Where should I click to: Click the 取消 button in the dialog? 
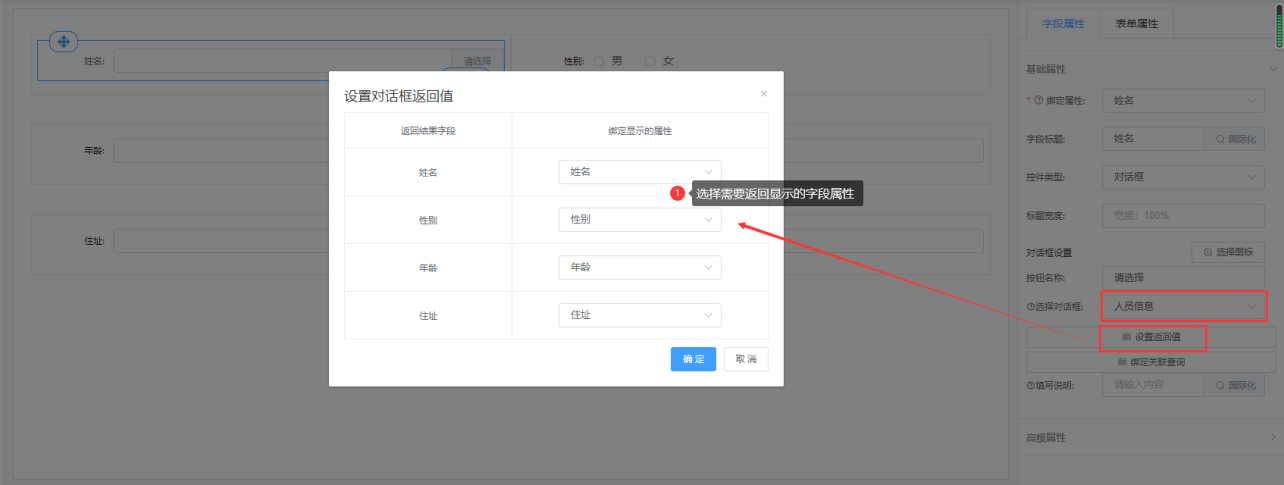(x=746, y=359)
